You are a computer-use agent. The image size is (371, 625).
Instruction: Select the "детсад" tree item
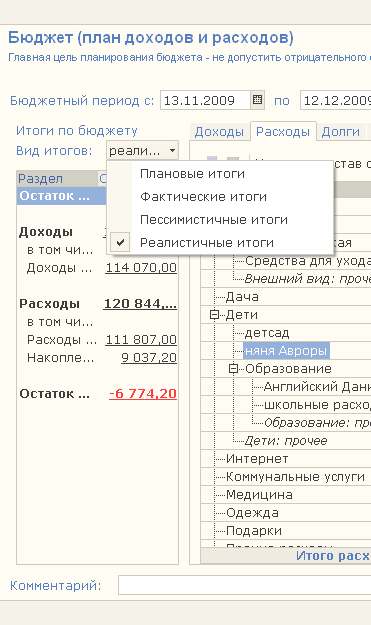[267, 333]
